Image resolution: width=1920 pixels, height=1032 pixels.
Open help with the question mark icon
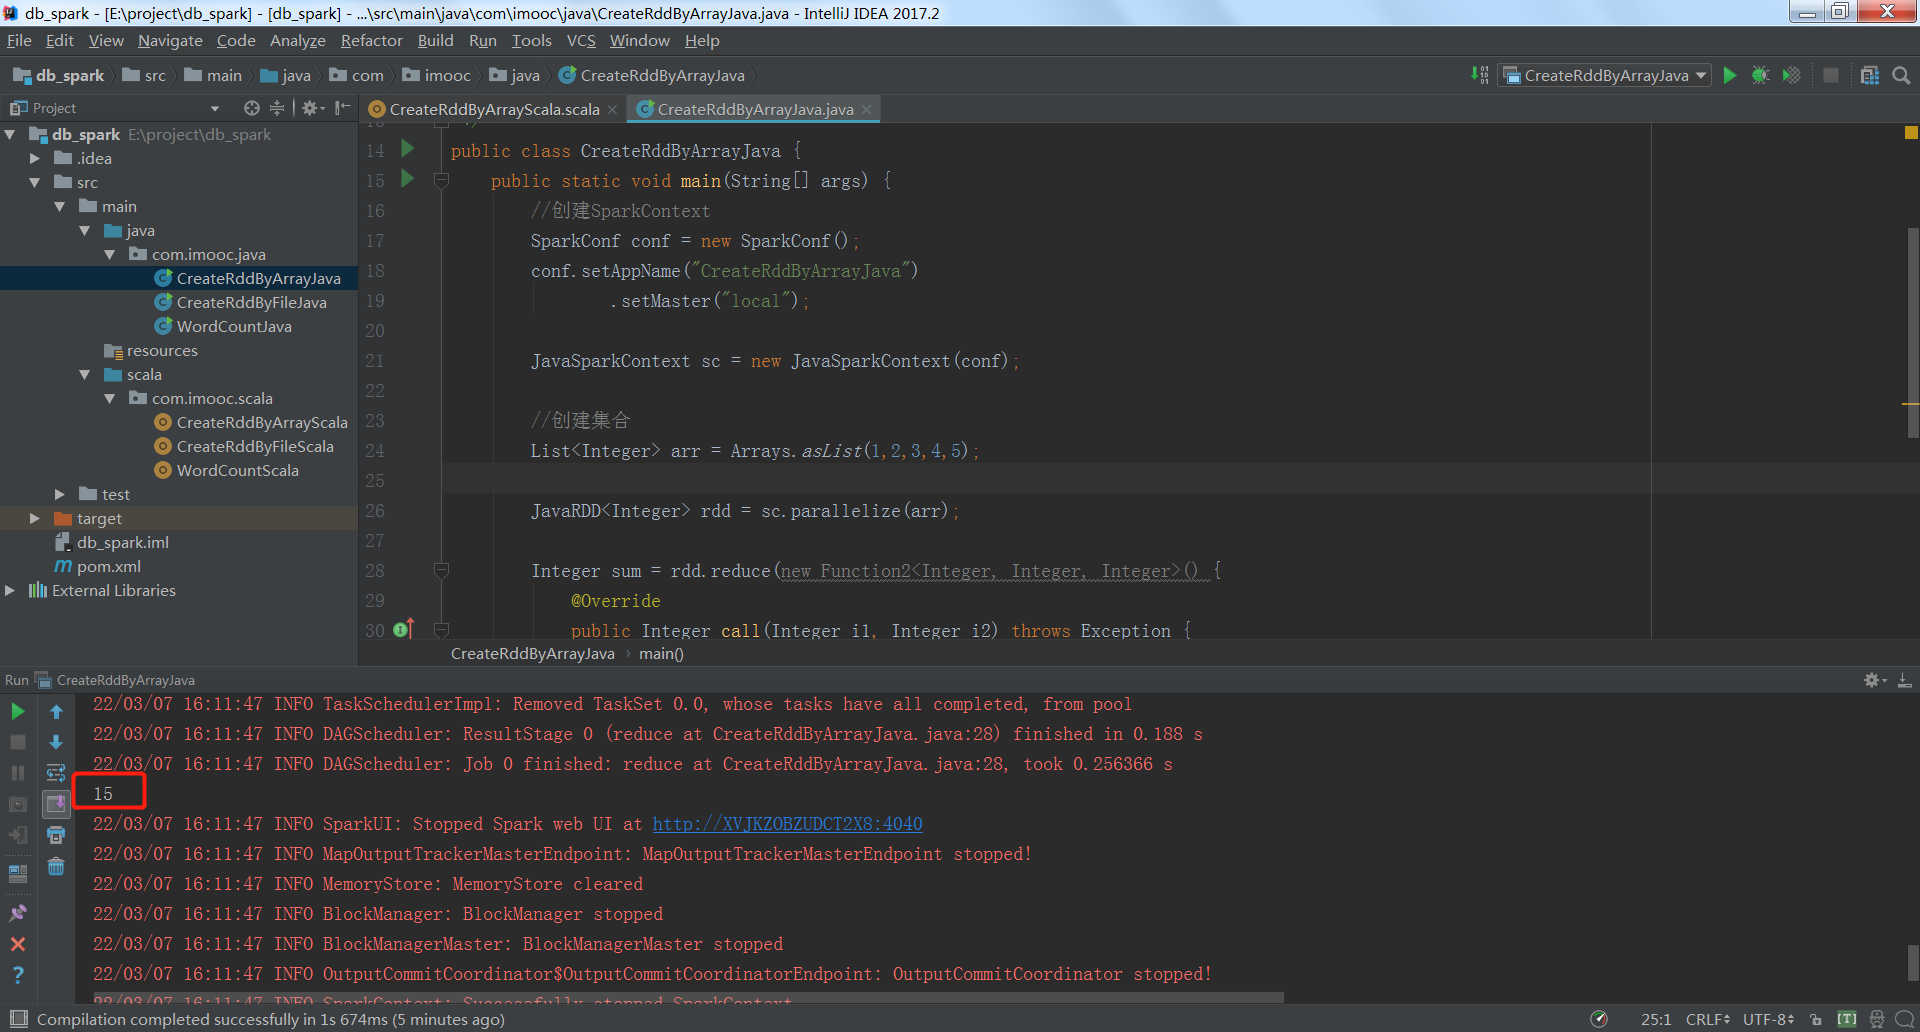click(x=18, y=975)
